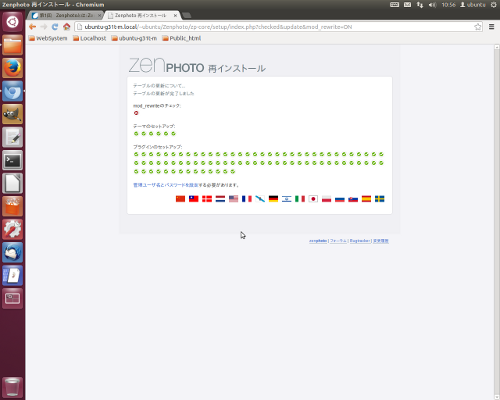Select the Taiwan flag language option

click(194, 199)
